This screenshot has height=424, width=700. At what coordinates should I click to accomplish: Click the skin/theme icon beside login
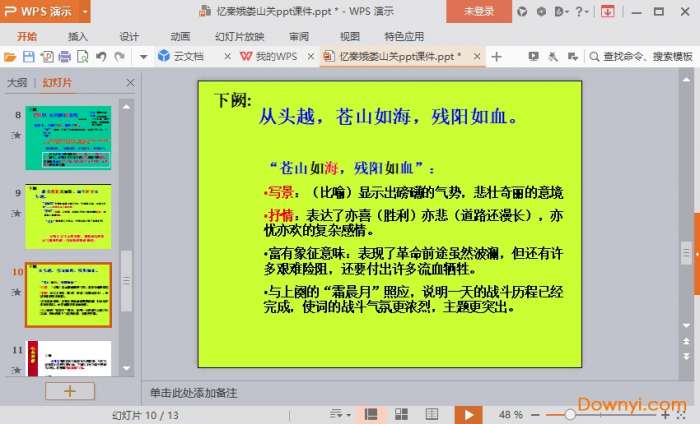(x=522, y=12)
